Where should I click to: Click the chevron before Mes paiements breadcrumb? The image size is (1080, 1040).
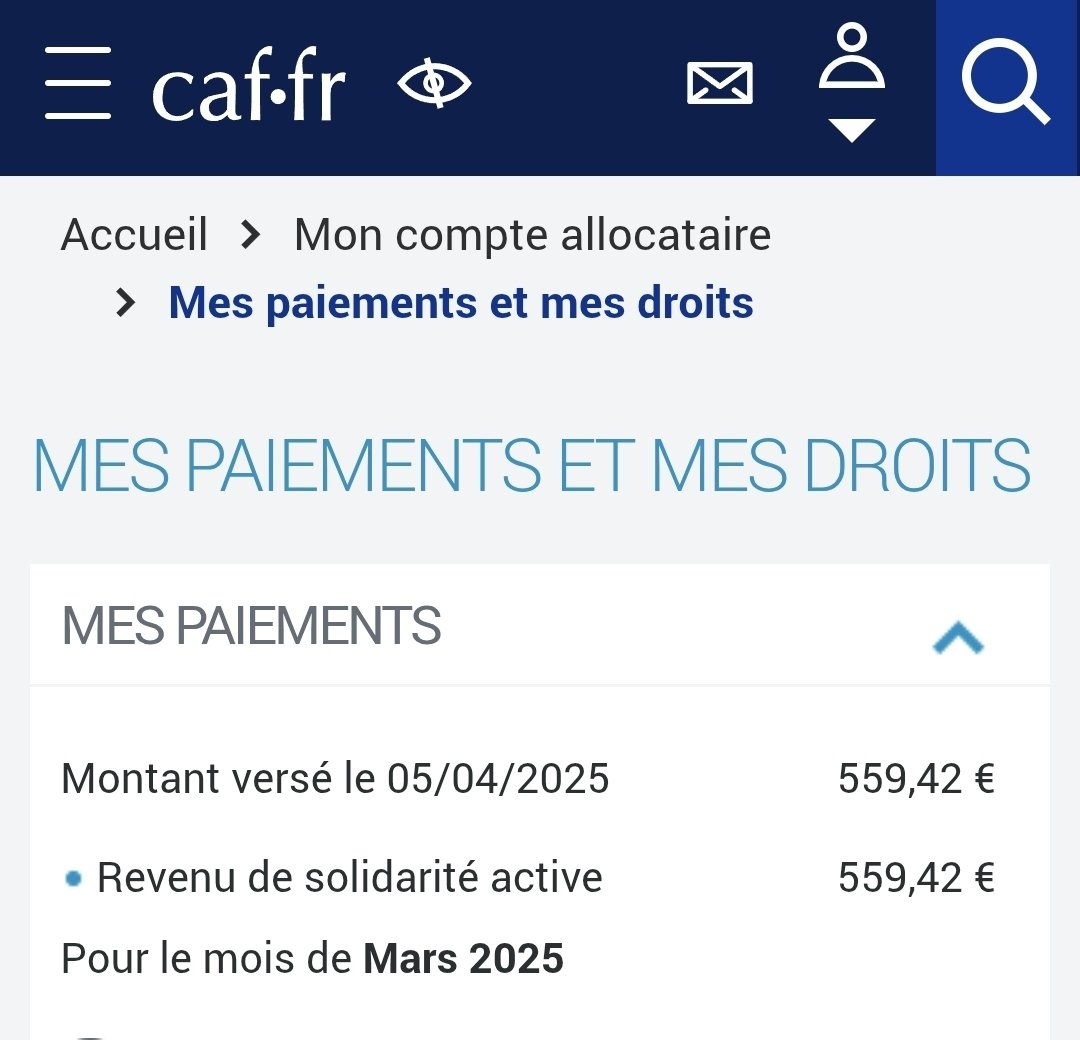125,303
